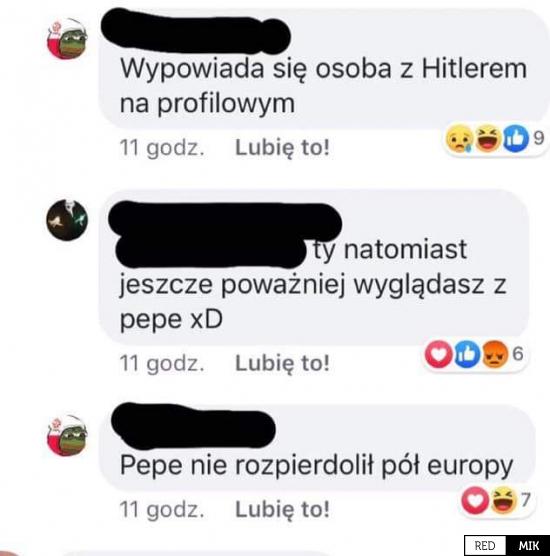
Task: Like the comment "Pepe nie rozpierdolił pół europy"
Action: tap(282, 509)
